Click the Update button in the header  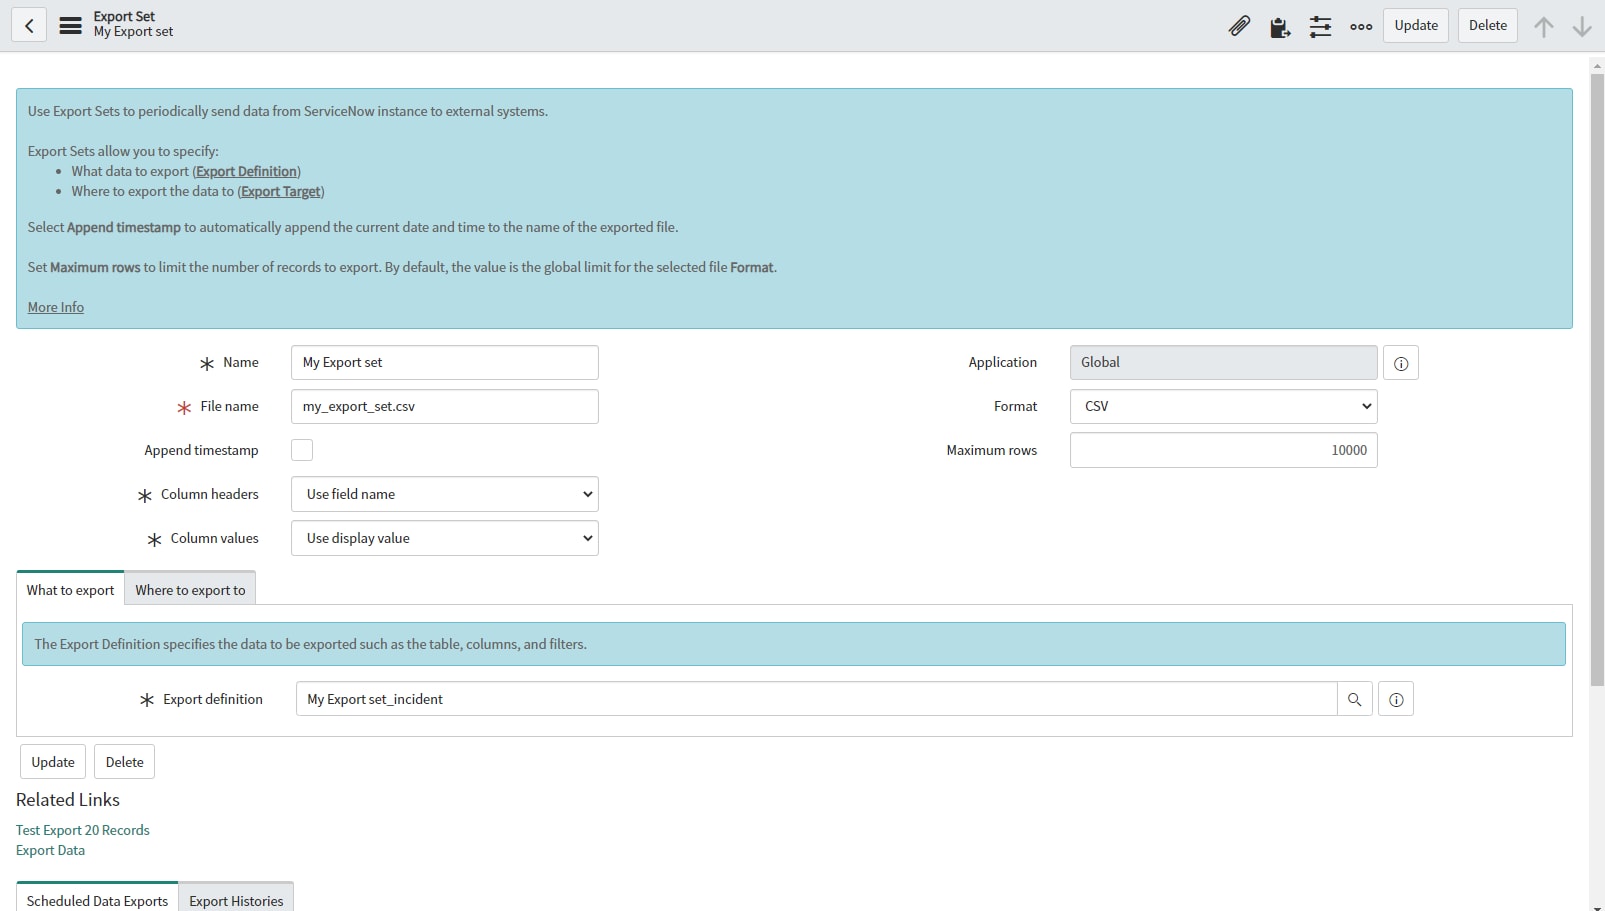click(1416, 26)
